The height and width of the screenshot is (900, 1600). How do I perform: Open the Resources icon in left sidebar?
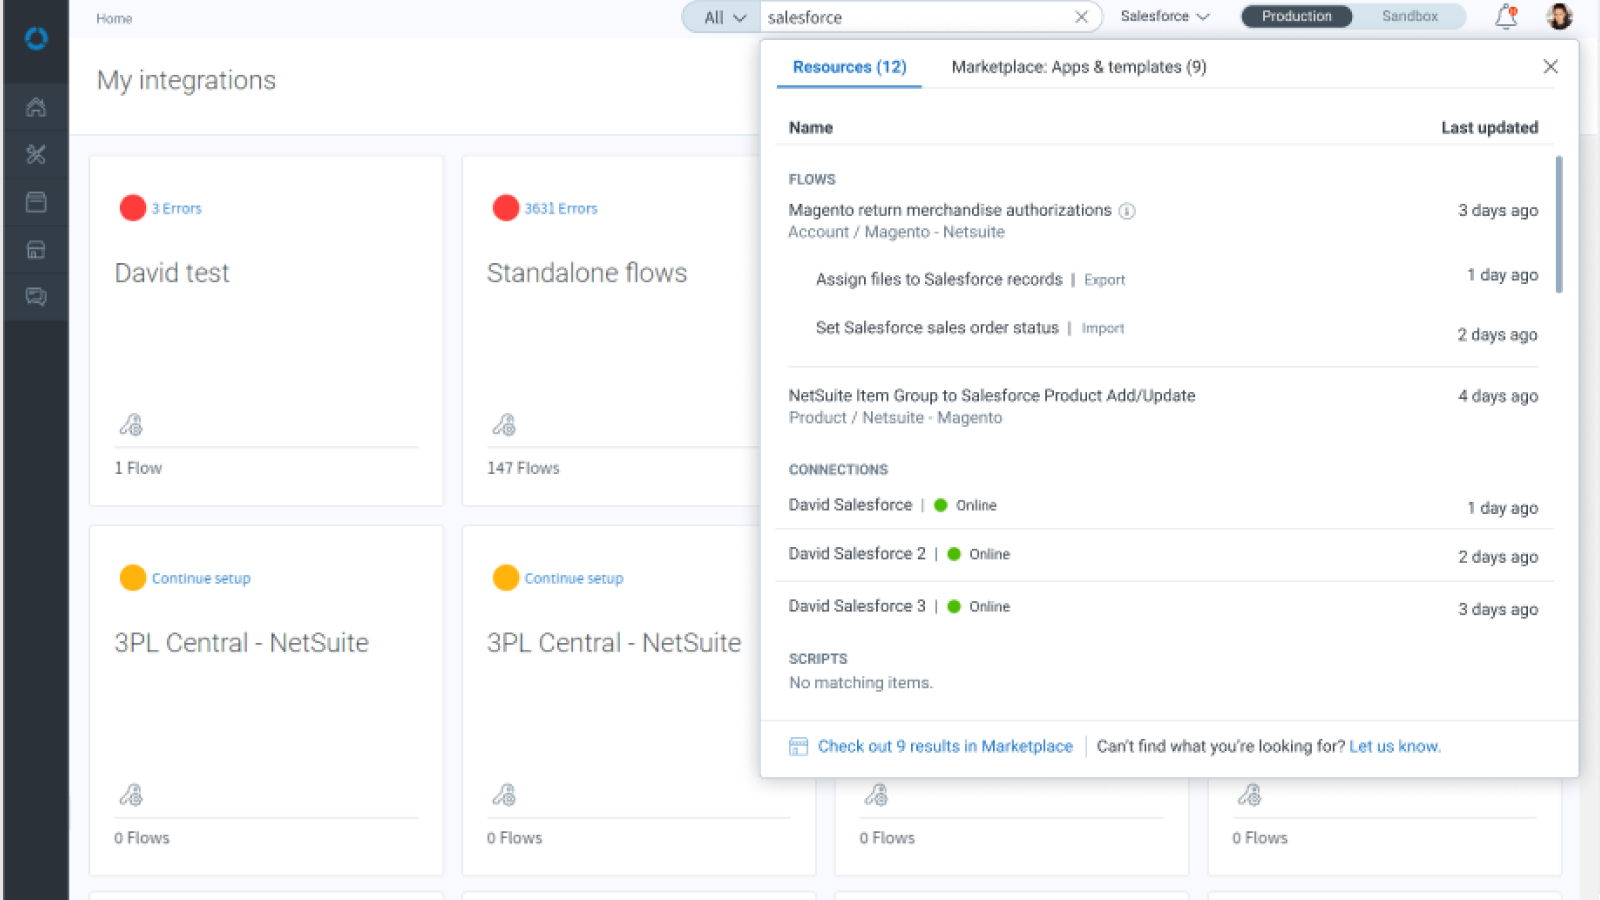point(36,202)
